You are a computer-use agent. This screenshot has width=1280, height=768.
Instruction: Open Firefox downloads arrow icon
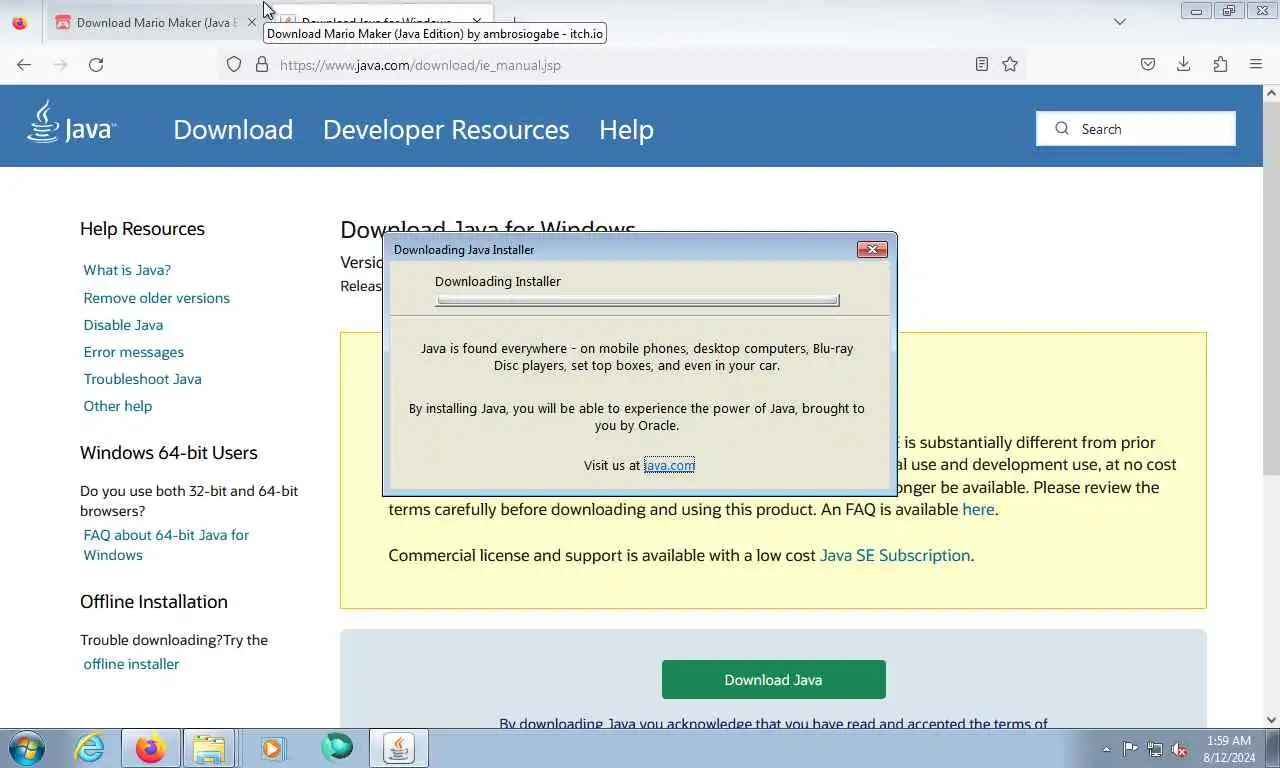1184,64
